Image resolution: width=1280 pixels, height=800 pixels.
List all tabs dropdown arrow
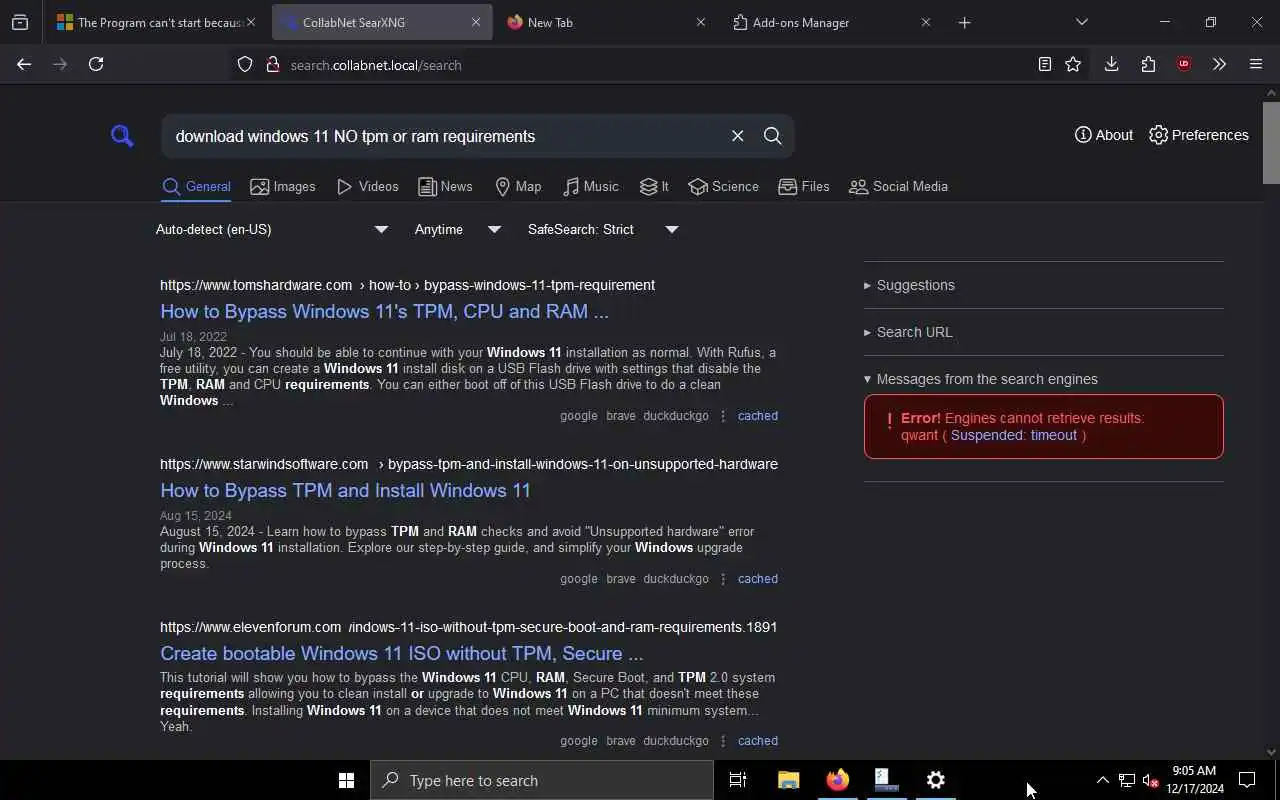[1081, 22]
